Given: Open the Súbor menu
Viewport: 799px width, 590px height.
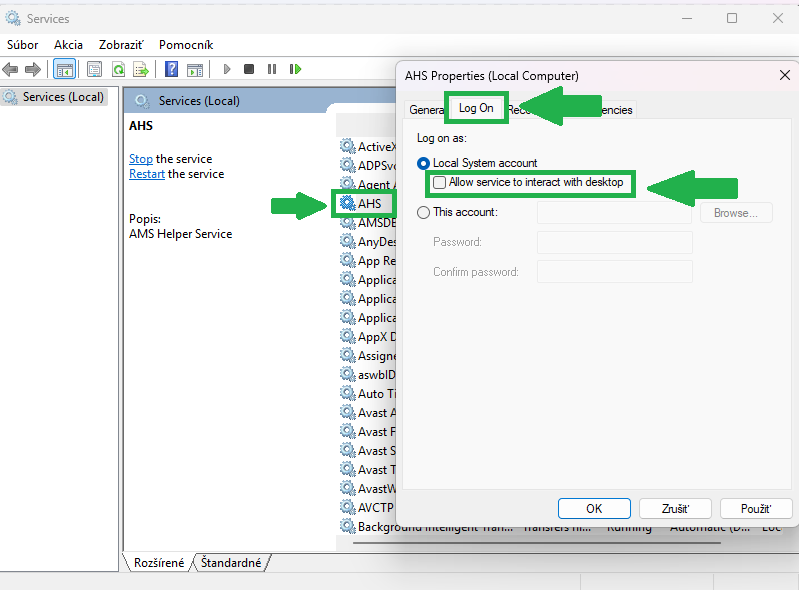Looking at the screenshot, I should (x=23, y=45).
